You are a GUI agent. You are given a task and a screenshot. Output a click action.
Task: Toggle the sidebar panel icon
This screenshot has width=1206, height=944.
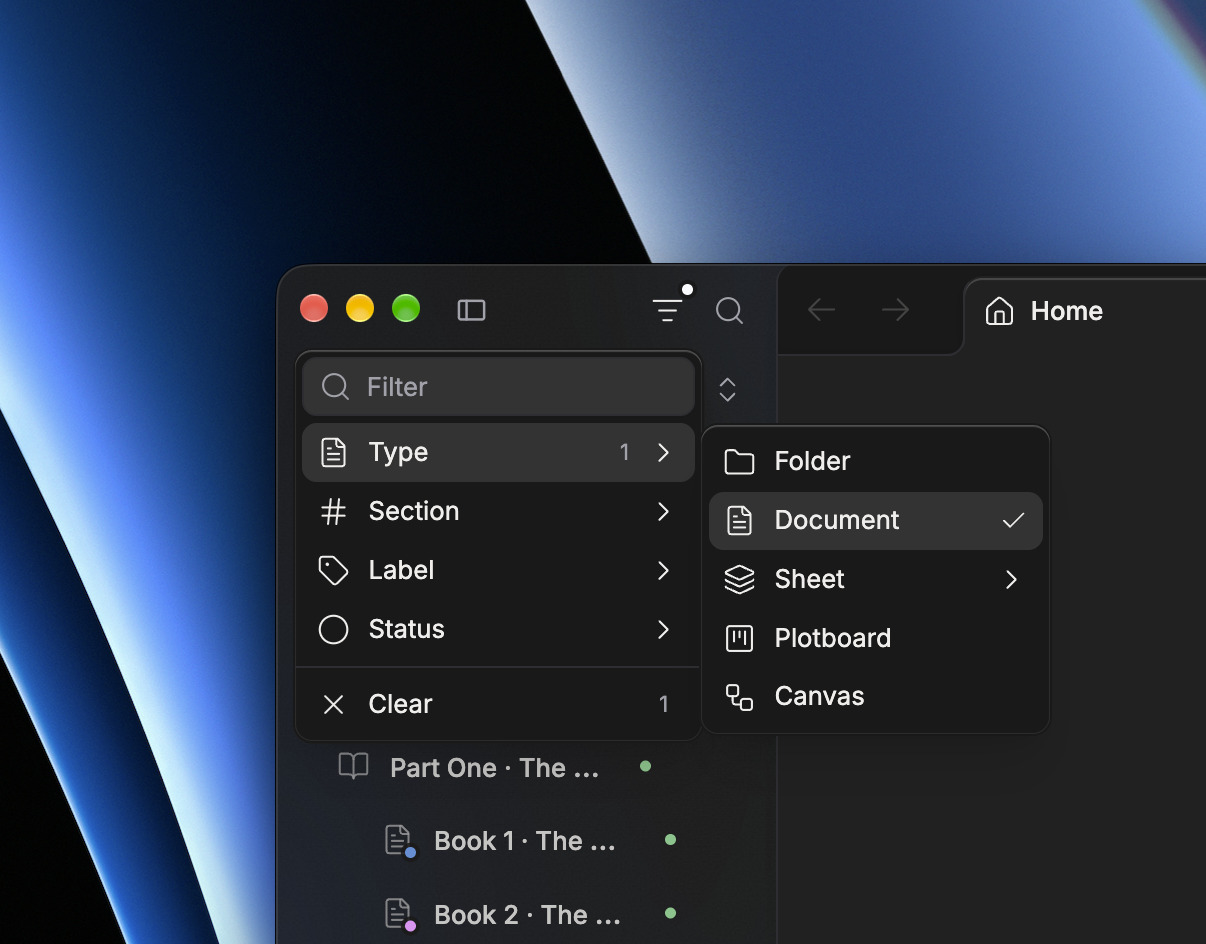[471, 310]
